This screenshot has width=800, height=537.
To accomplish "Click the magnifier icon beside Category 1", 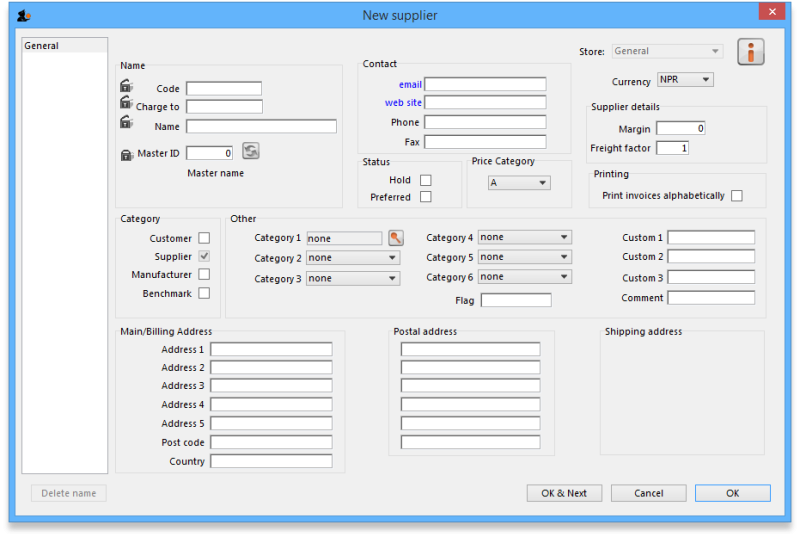I will tap(396, 238).
